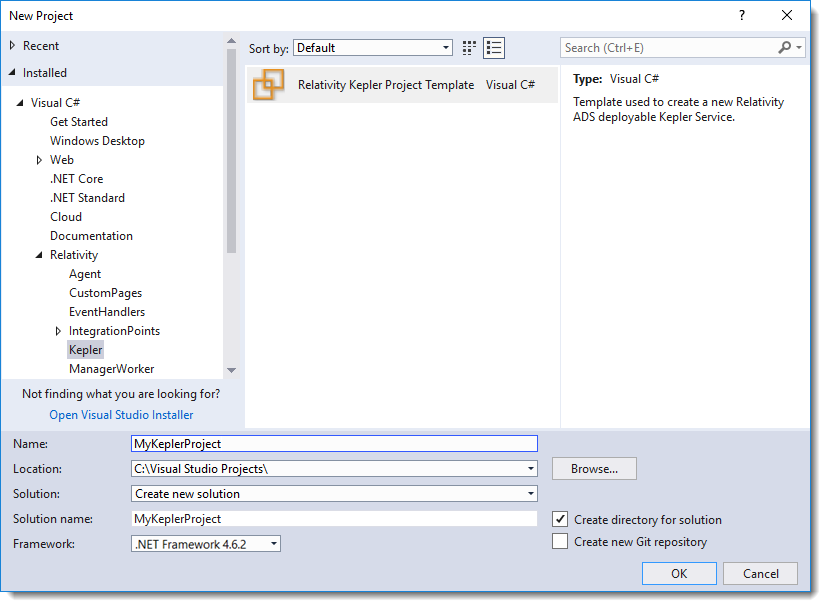Click the Relativity Kepler Project Template name
The height and width of the screenshot is (607, 826).
(386, 85)
